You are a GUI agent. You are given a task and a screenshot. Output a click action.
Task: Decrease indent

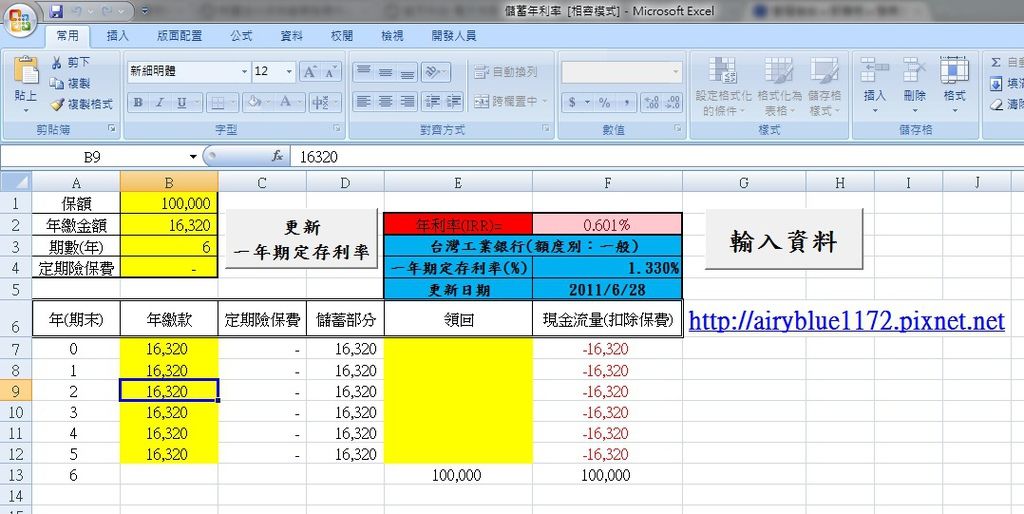(x=432, y=102)
